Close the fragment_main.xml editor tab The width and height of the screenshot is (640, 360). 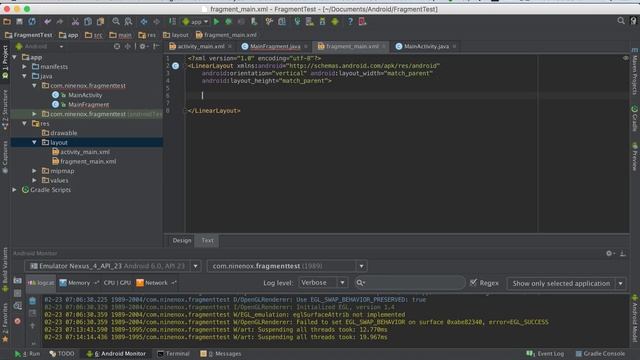coord(384,47)
